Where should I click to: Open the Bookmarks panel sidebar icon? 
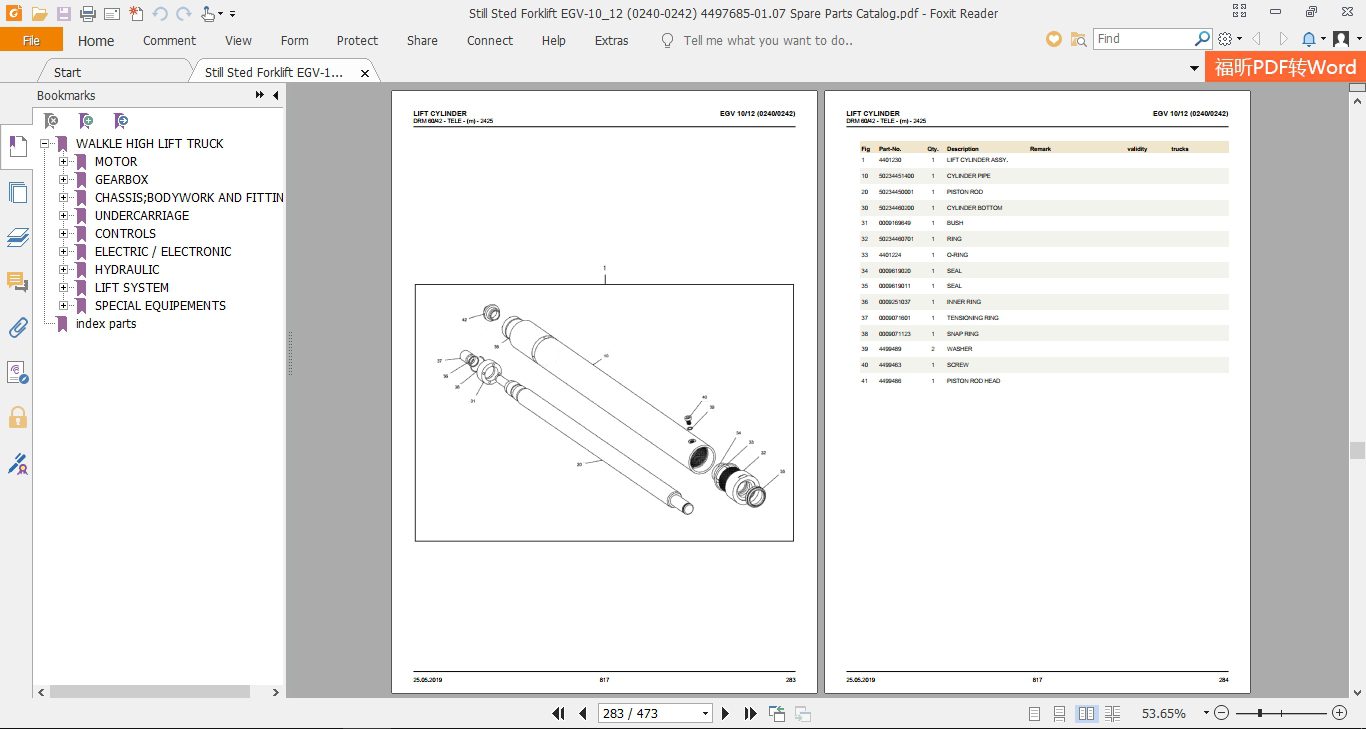tap(17, 147)
